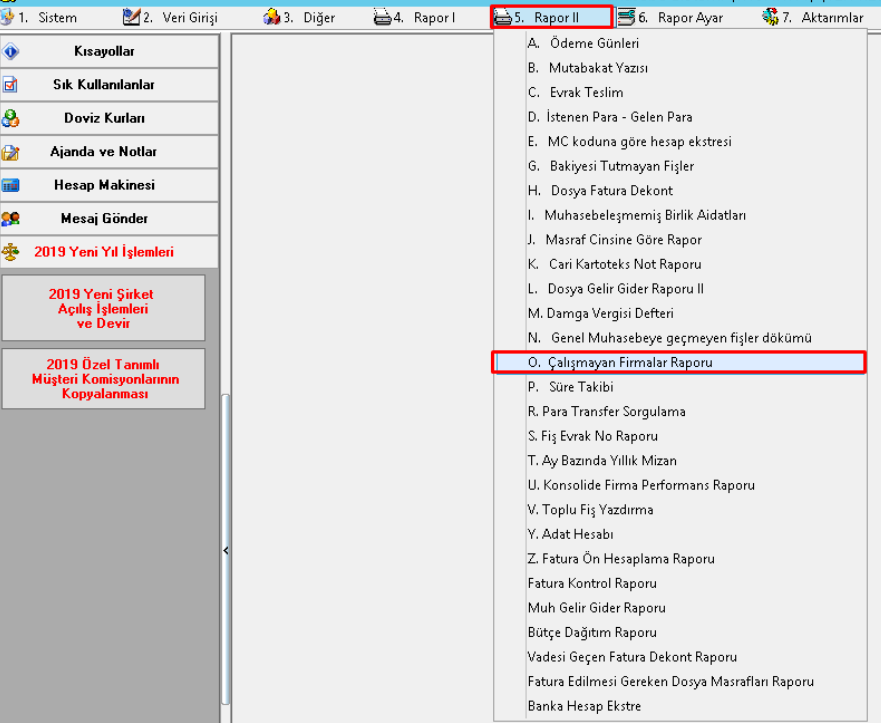The width and height of the screenshot is (881, 723).
Task: Open Cari Kartoteks Not Raporu
Action: (x=680, y=264)
